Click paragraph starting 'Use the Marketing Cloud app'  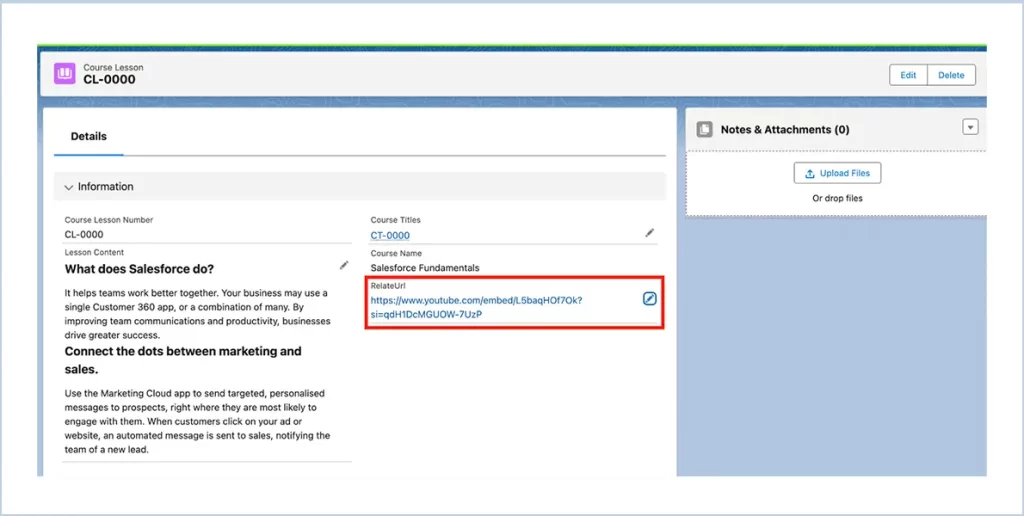(x=197, y=421)
